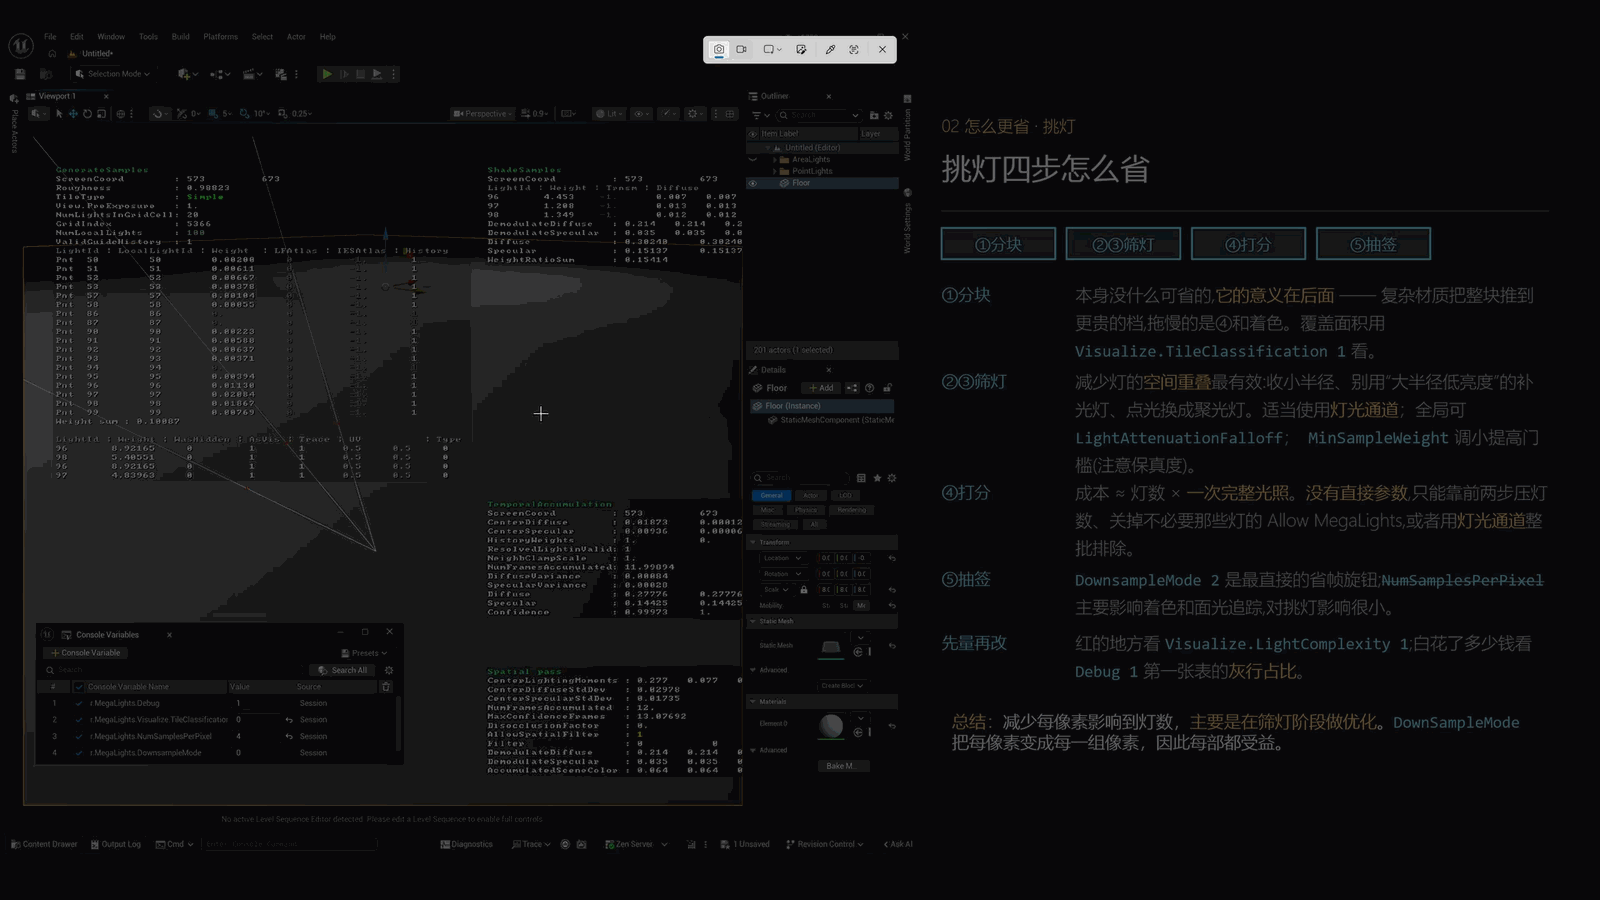Open the Perspective view dropdown
Image resolution: width=1600 pixels, height=900 pixels.
(482, 114)
